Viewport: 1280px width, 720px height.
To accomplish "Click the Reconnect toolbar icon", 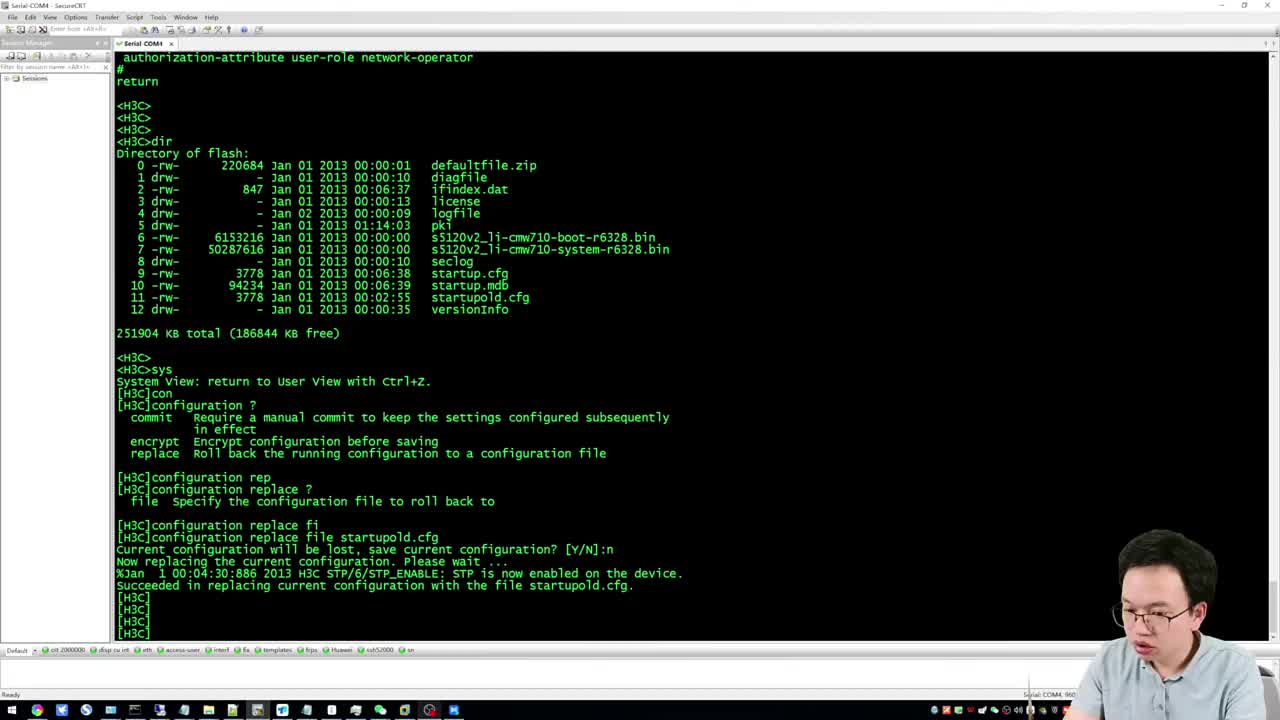I will coord(32,29).
